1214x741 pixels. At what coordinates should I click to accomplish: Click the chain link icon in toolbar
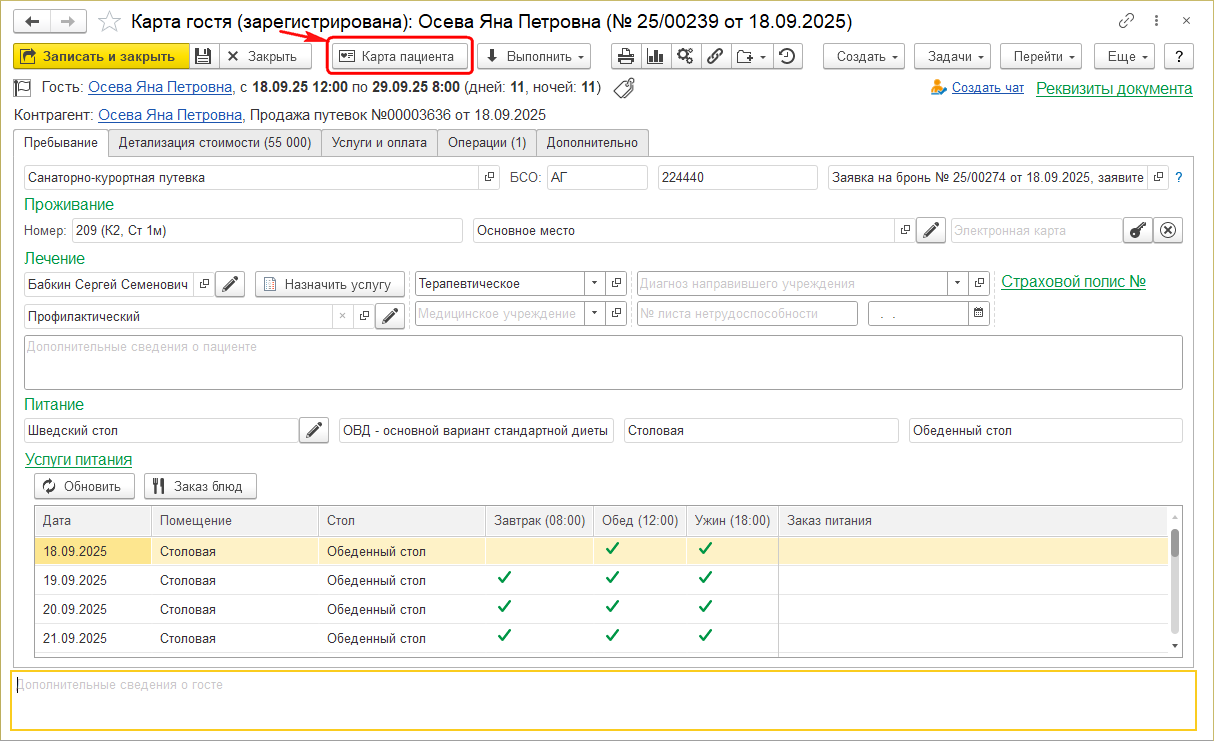[715, 57]
